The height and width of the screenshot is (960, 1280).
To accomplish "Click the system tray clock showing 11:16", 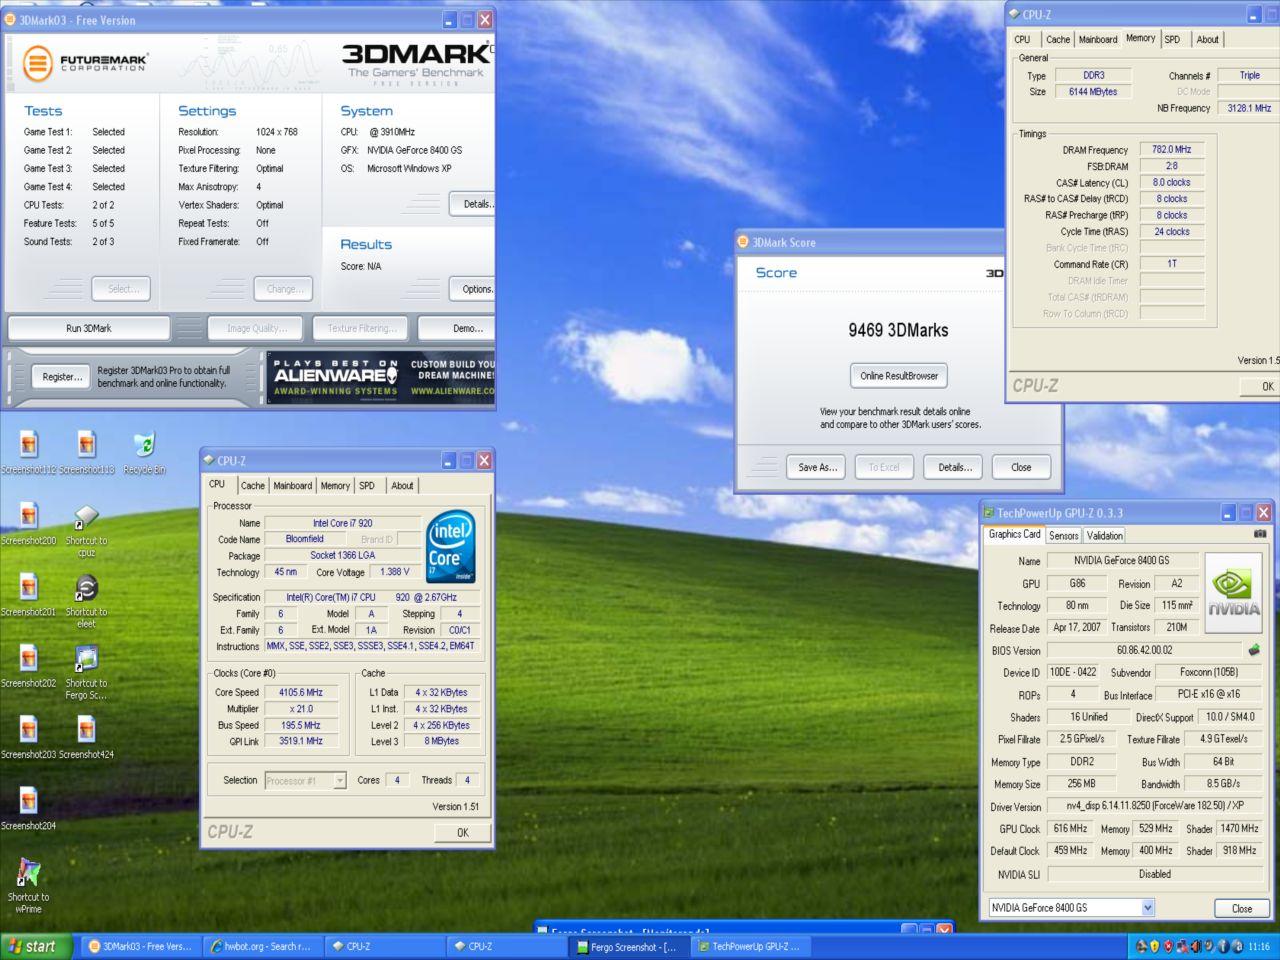I will [1259, 946].
